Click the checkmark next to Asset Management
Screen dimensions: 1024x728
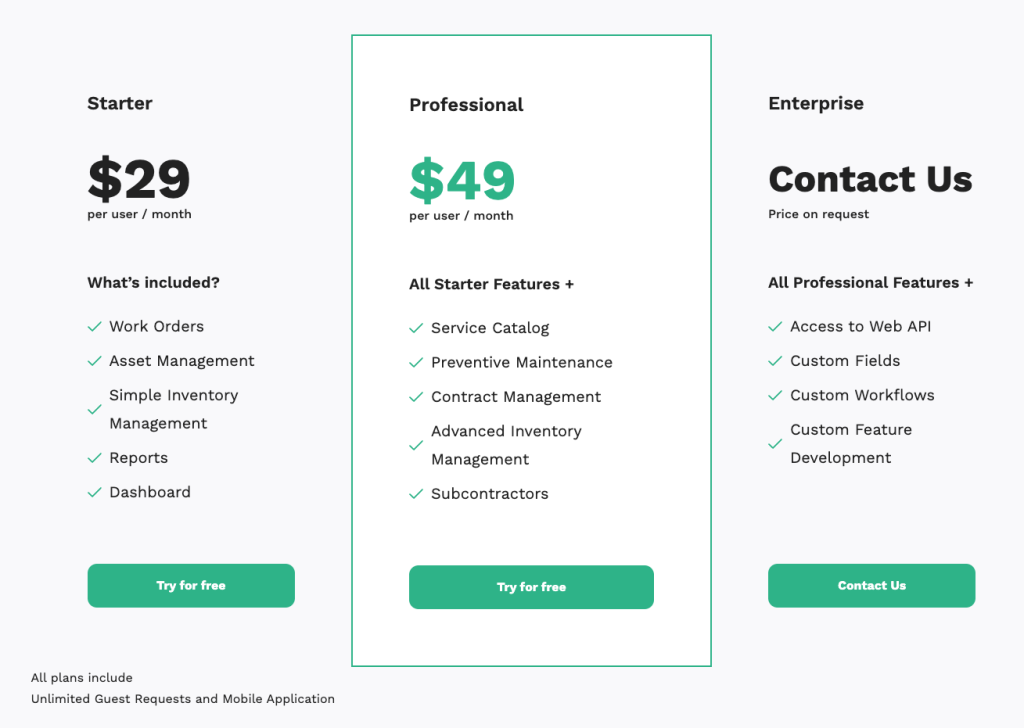click(94, 361)
